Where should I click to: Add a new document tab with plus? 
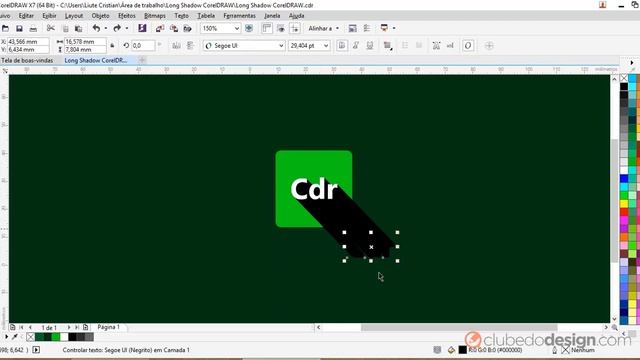coord(142,60)
